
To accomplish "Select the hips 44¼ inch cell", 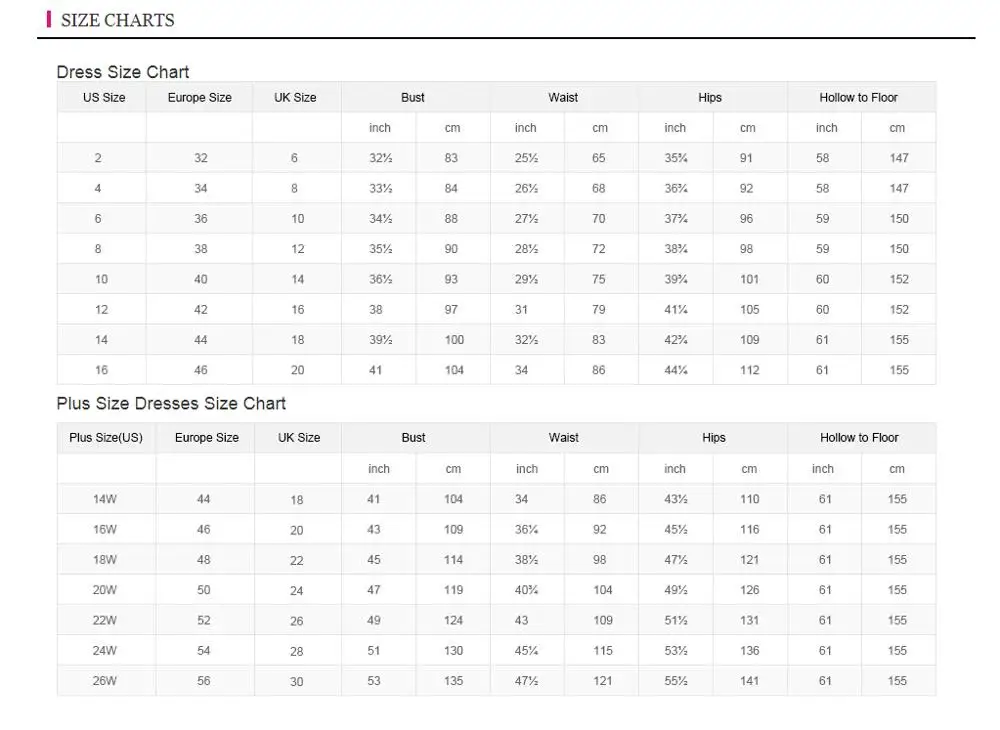I will coord(676,370).
